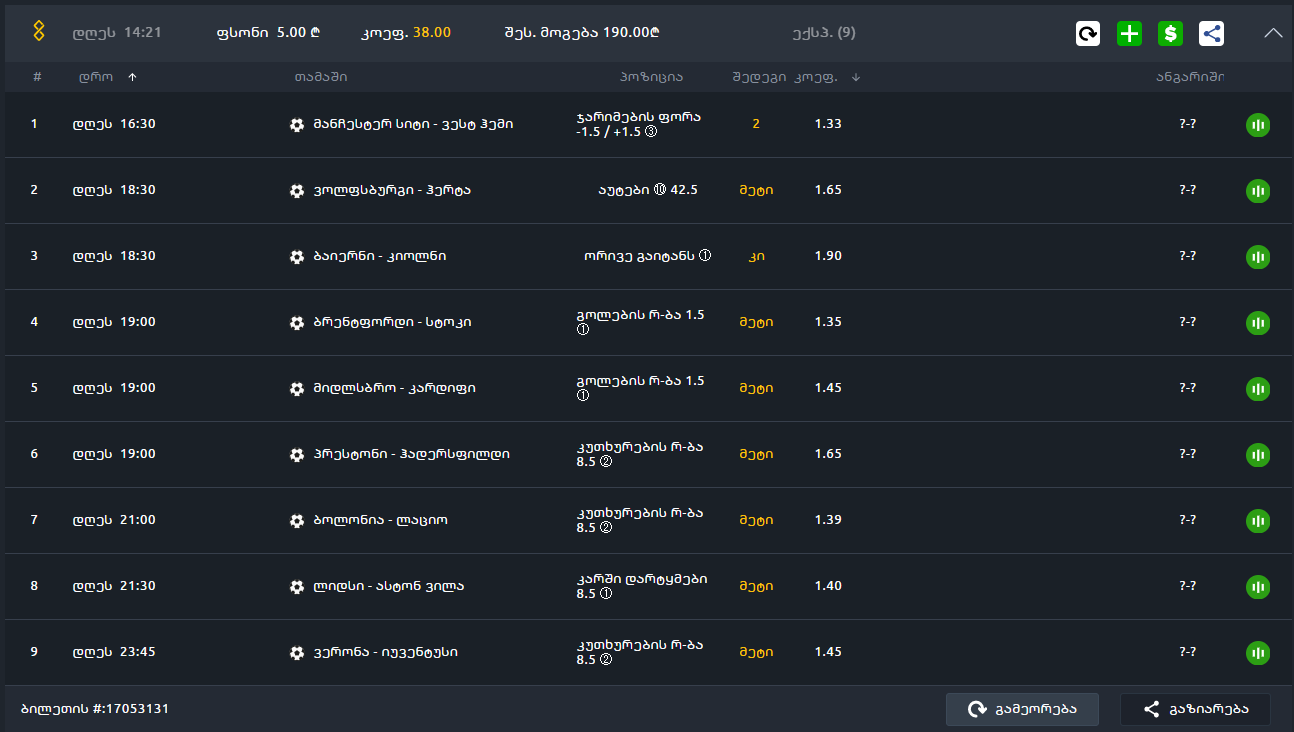Viewport: 1294px width, 732px height.
Task: Click position ფაროიმების ფორა -1.5 / +1.5
Action: click(x=639, y=124)
